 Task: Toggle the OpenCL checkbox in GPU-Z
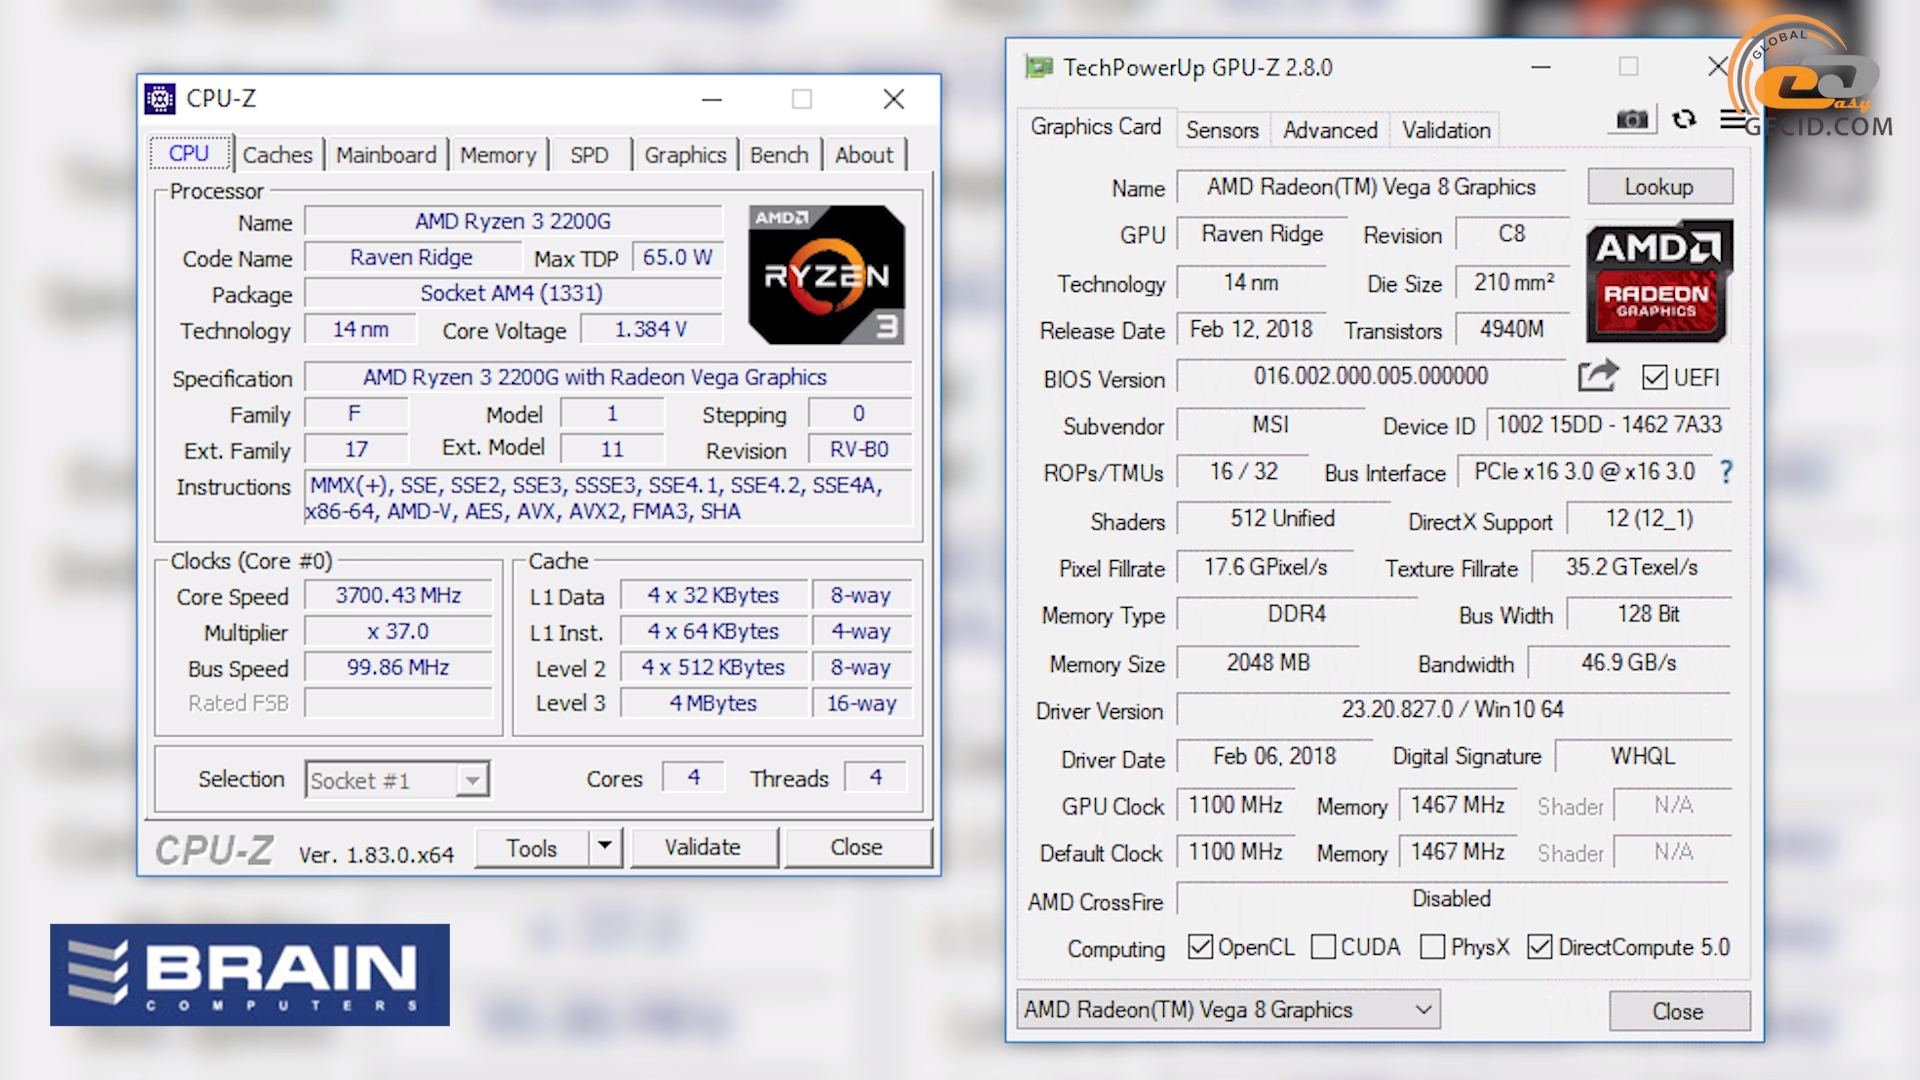tap(1199, 947)
